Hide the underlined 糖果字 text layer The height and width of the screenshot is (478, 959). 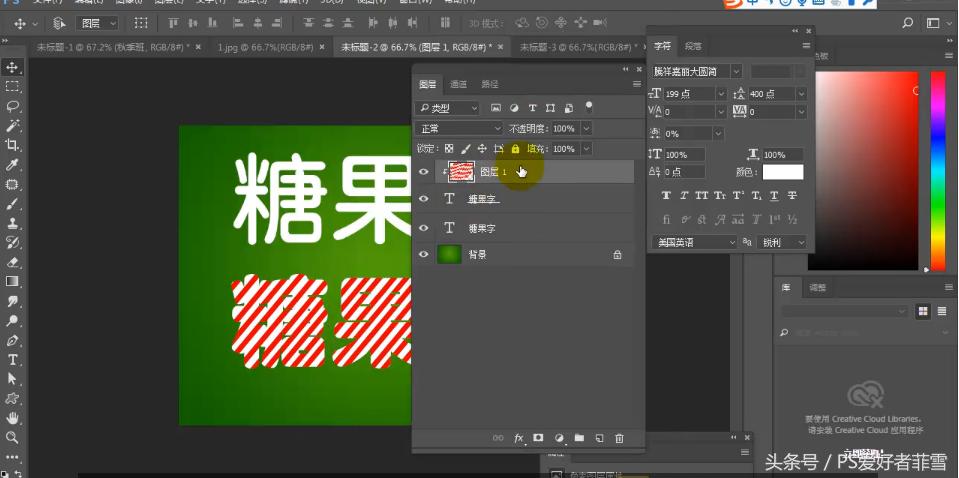tap(423, 199)
